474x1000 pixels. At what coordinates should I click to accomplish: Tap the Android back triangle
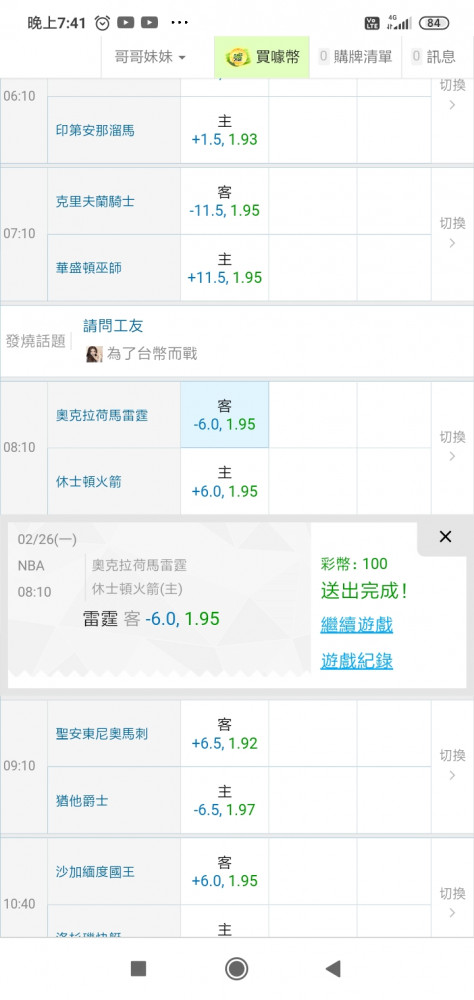(332, 968)
